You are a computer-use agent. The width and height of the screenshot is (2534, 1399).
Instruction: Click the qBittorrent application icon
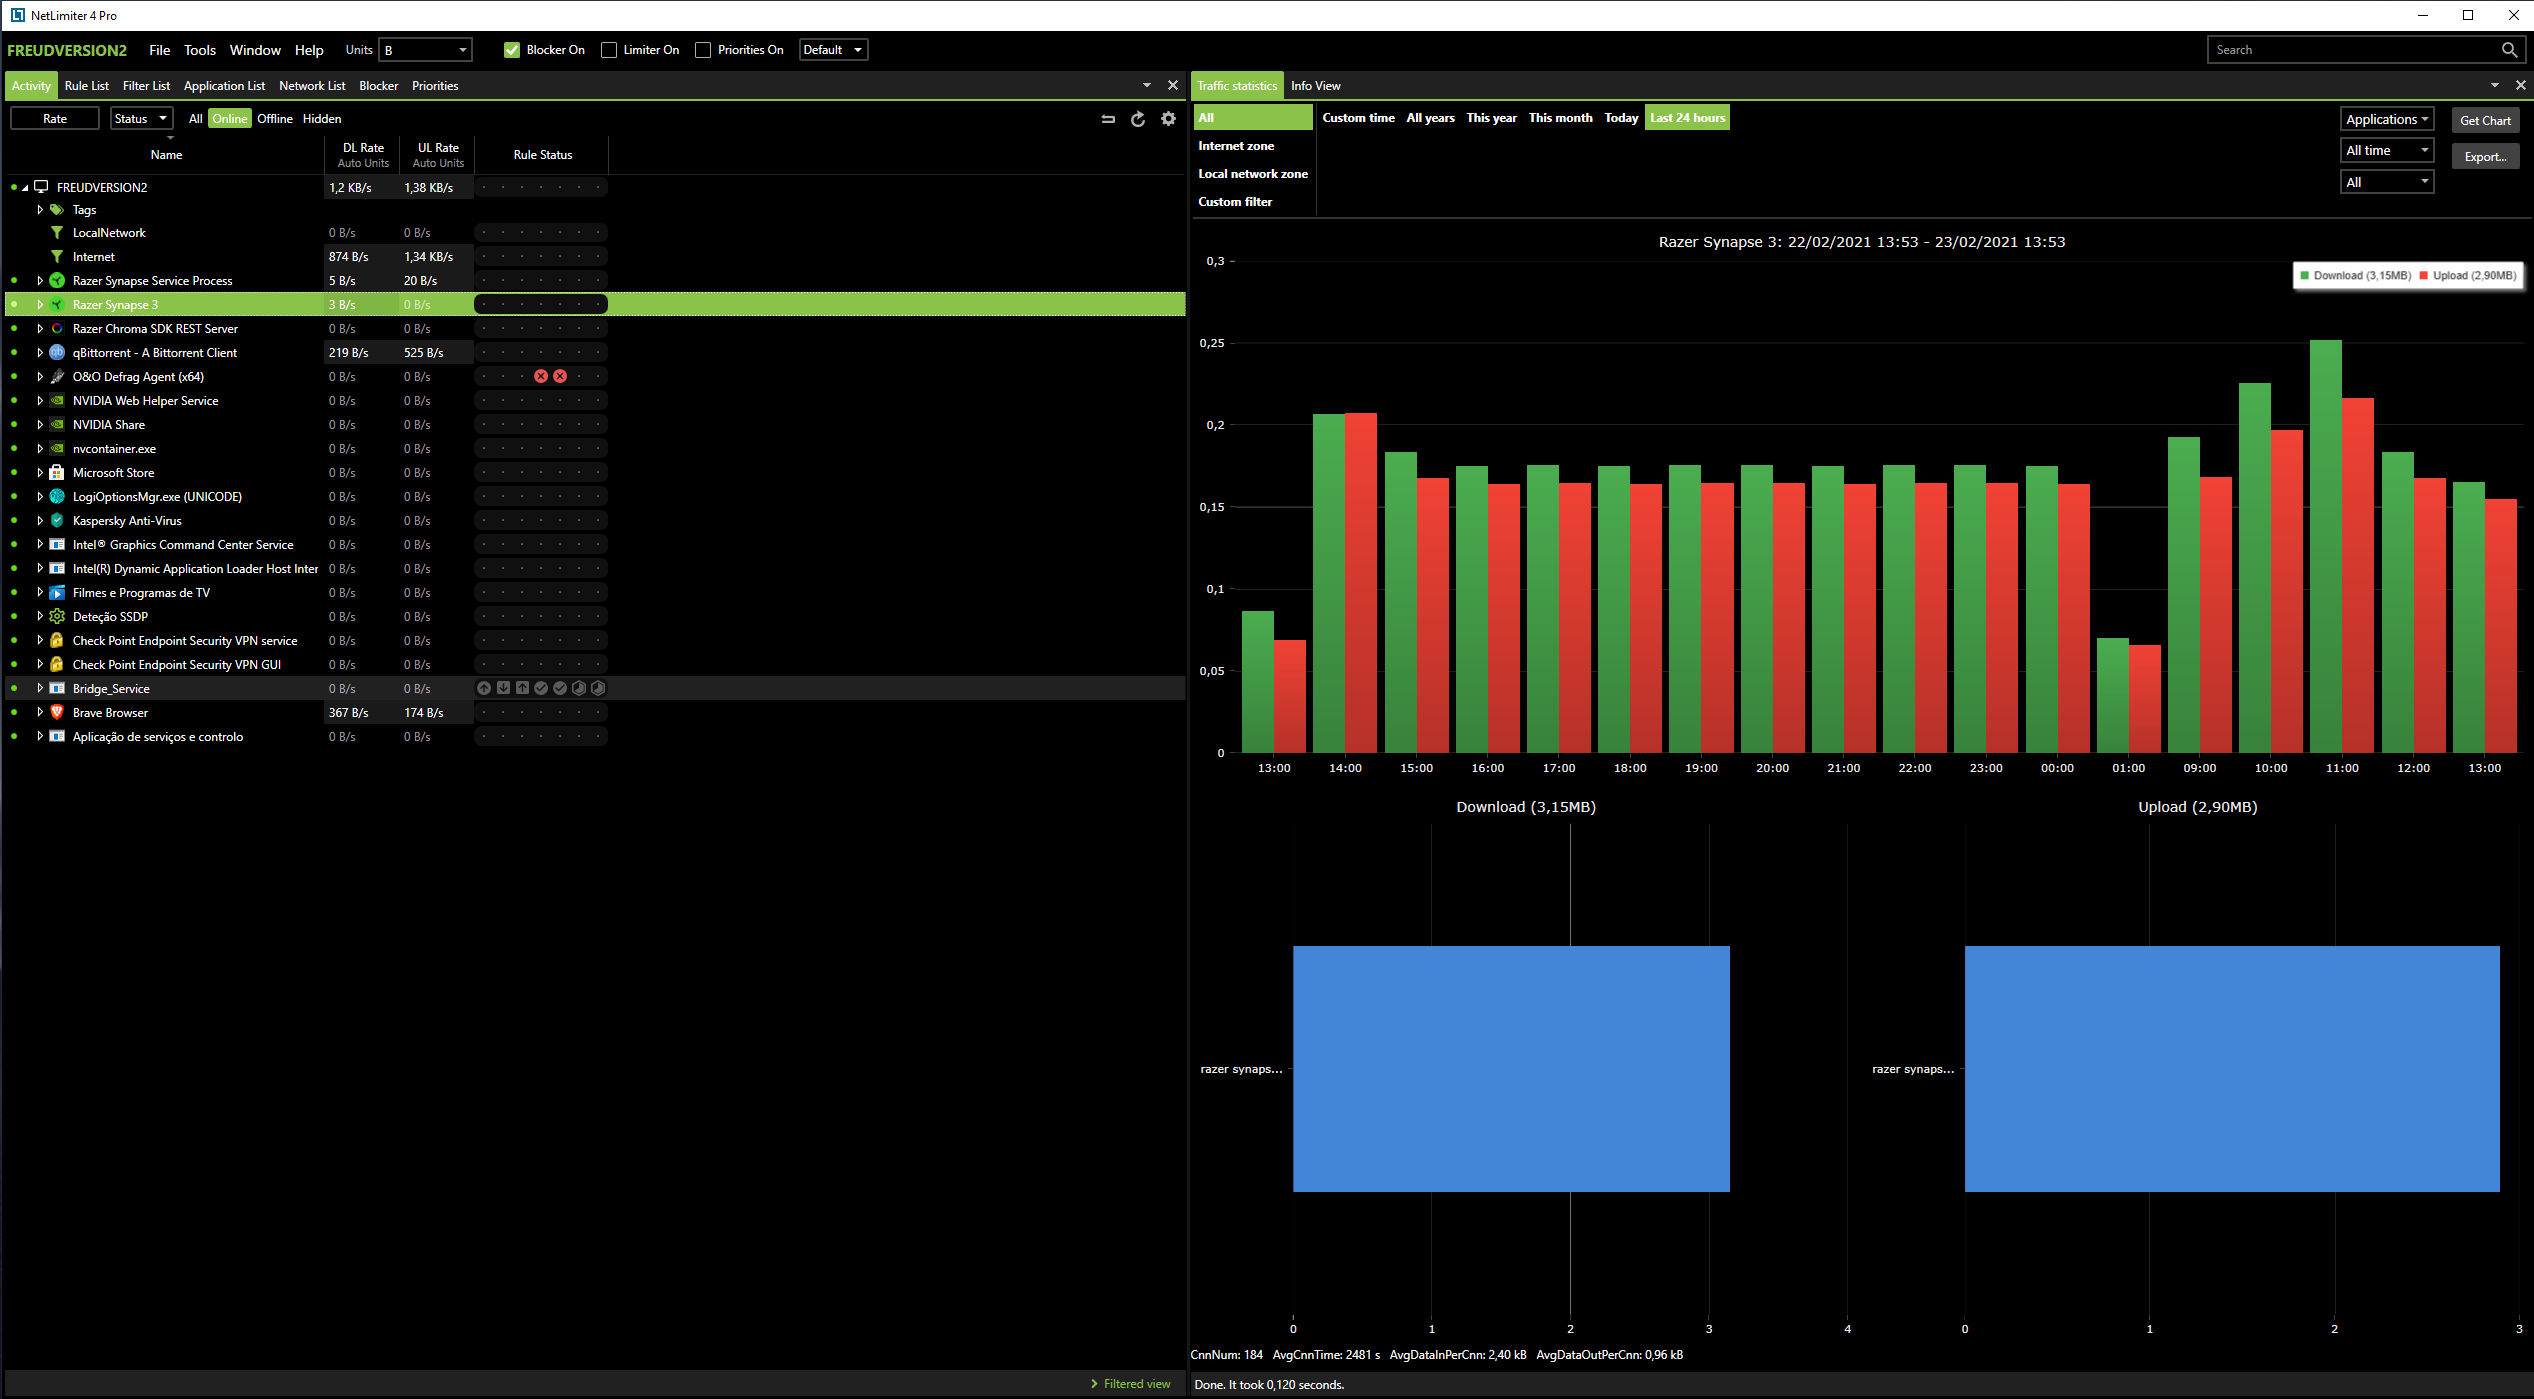pos(57,353)
